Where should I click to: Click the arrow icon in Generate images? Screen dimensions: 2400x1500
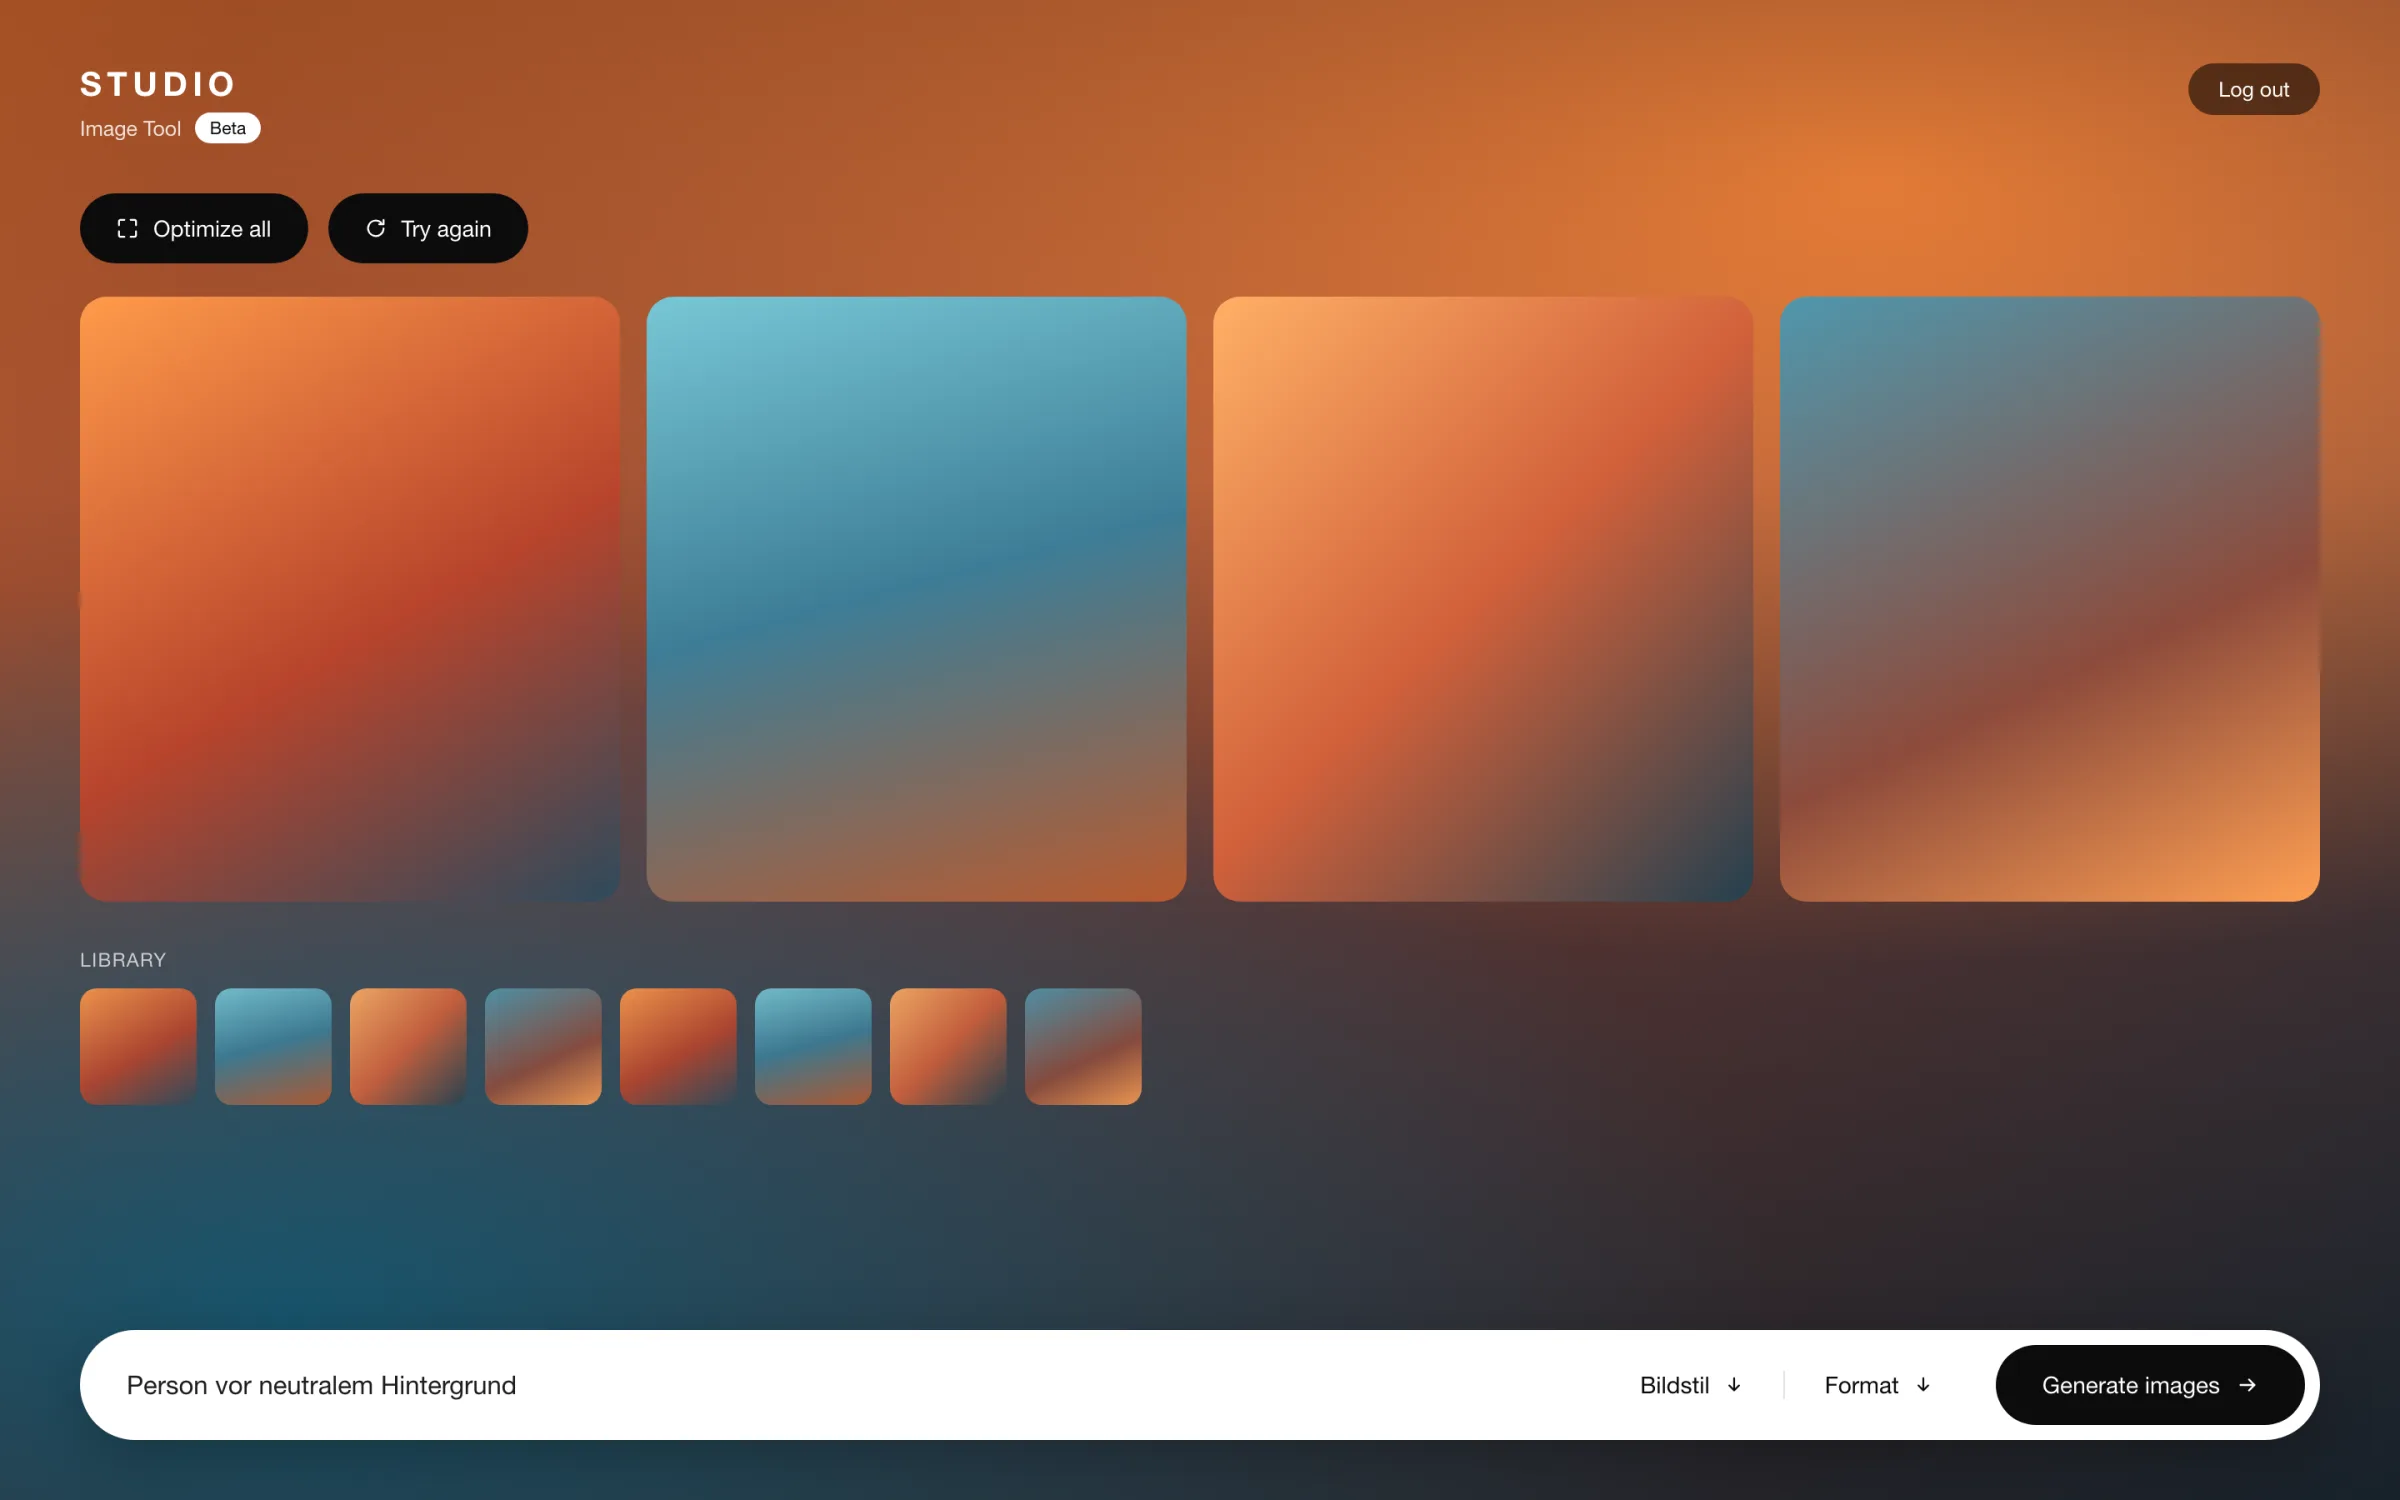coord(2248,1385)
